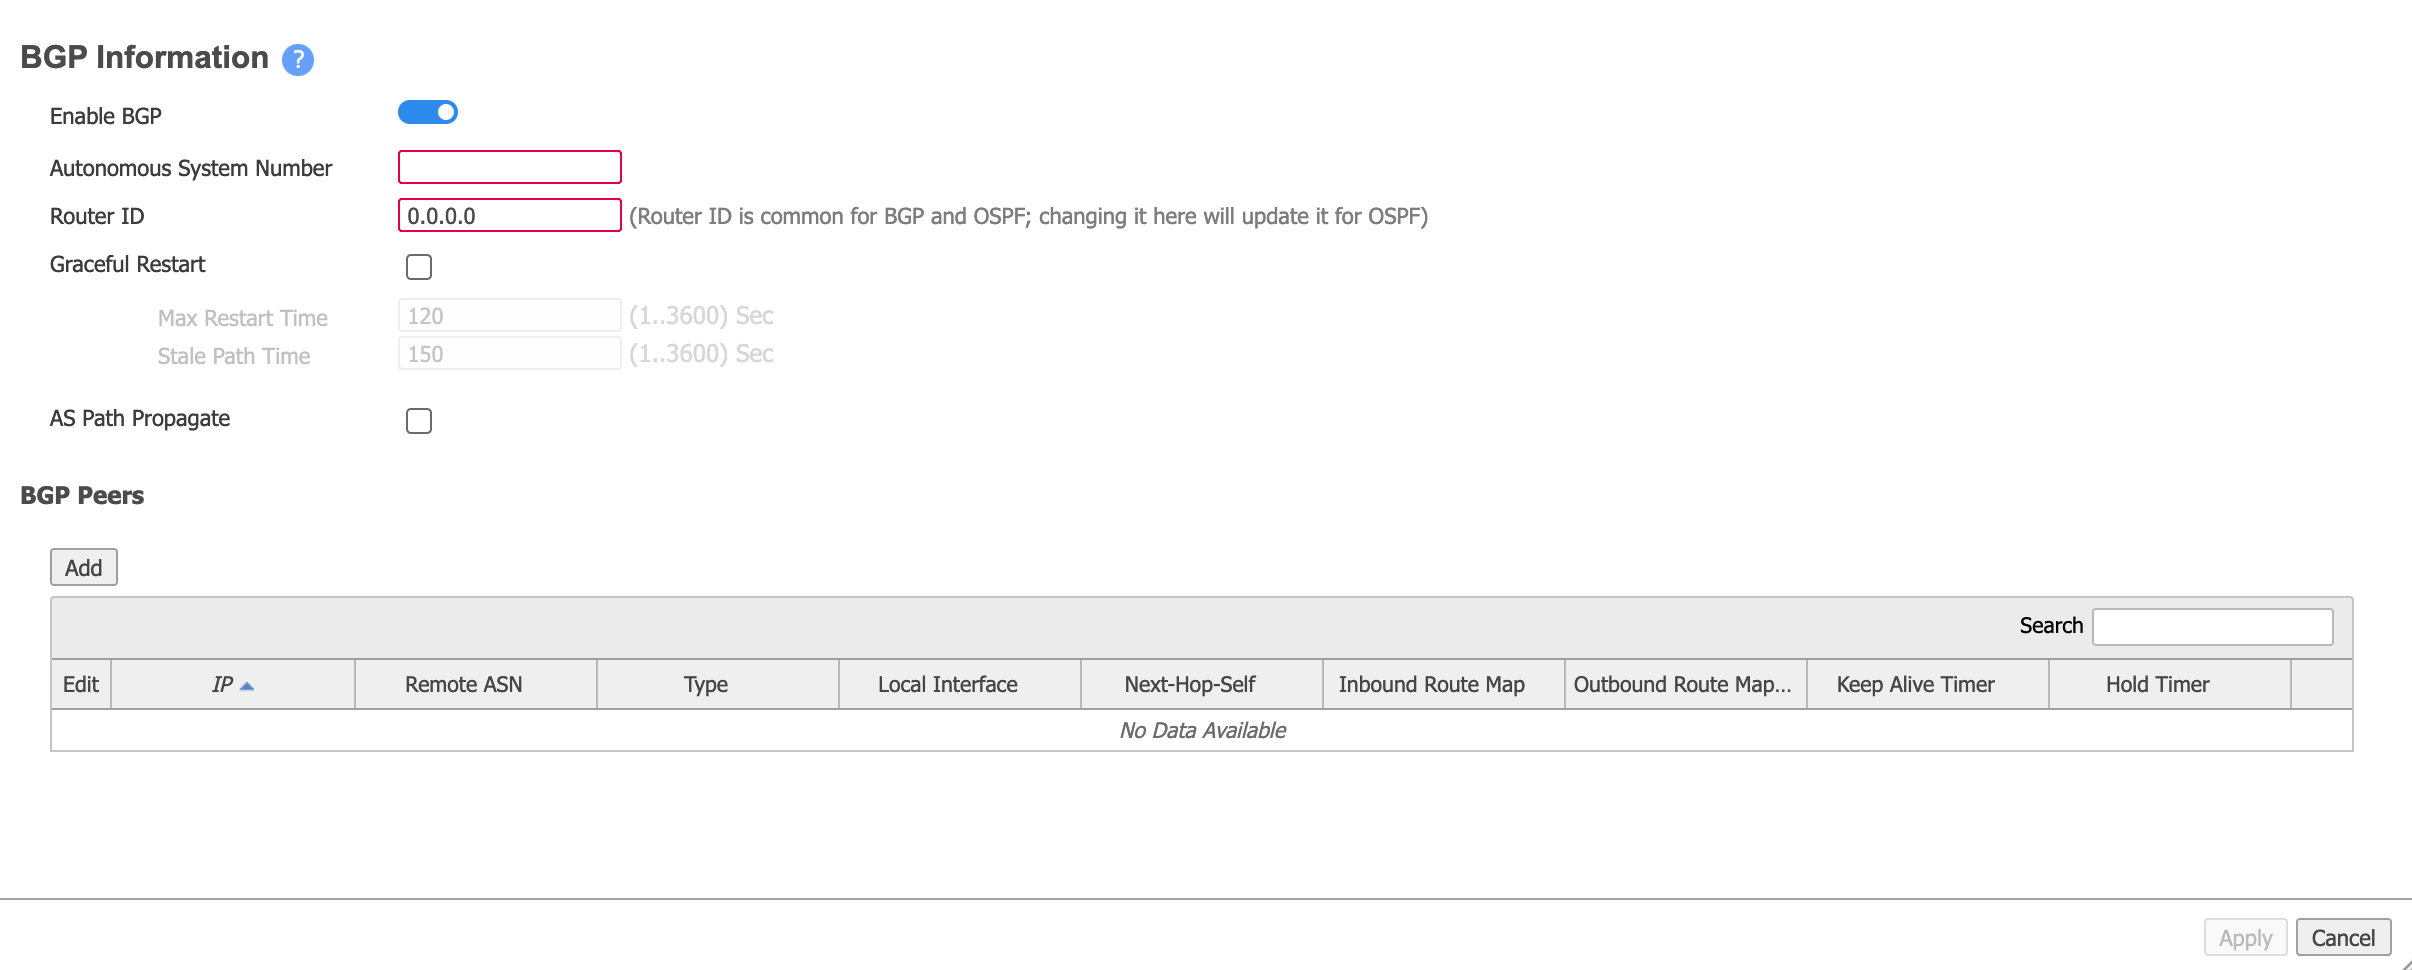Click the Hold Timer column header
This screenshot has width=2412, height=970.
tap(2157, 685)
